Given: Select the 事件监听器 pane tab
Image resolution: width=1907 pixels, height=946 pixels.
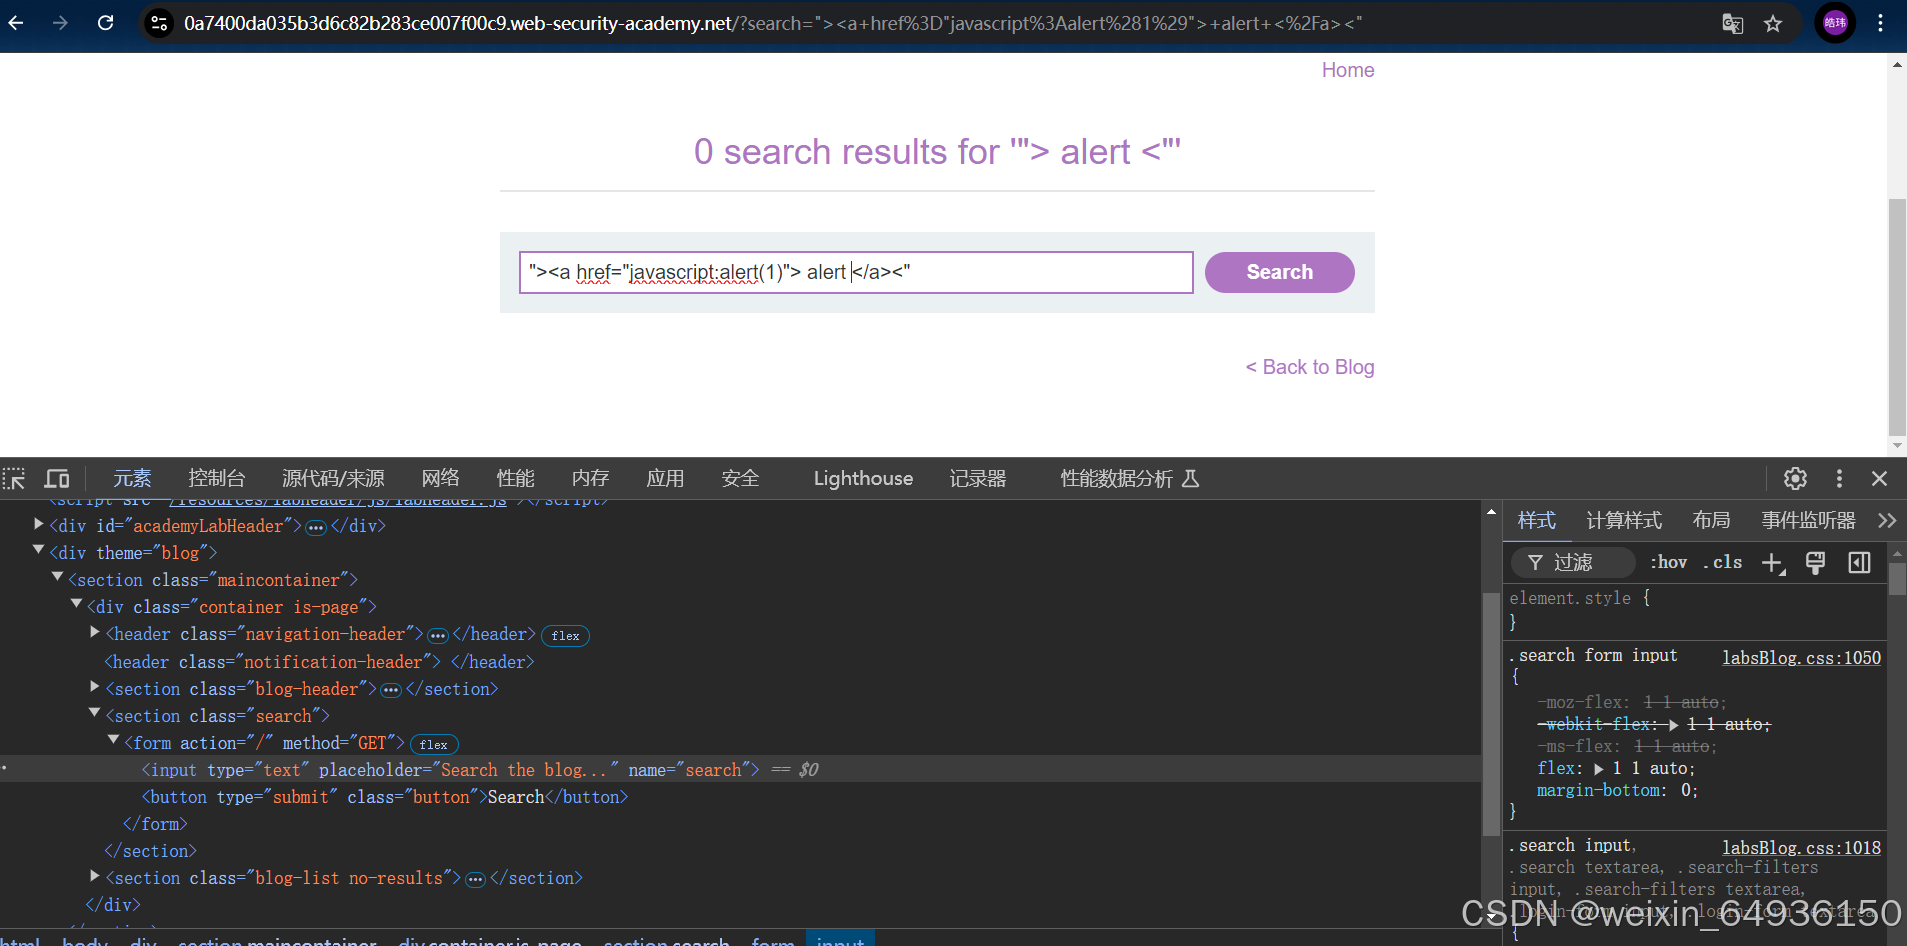Looking at the screenshot, I should (1808, 521).
